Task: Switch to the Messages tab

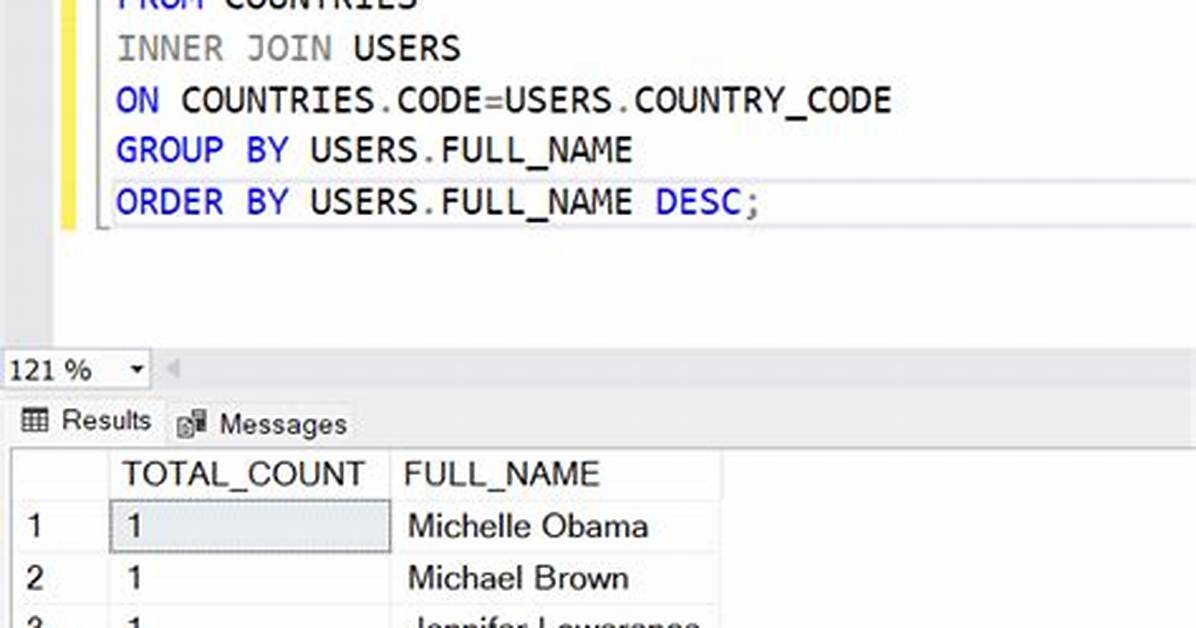Action: click(x=262, y=423)
